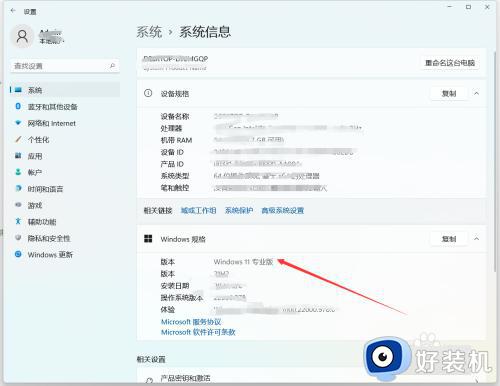This screenshot has width=500, height=386.
Task: Open 游戏 settings page
Action: [x=35, y=205]
